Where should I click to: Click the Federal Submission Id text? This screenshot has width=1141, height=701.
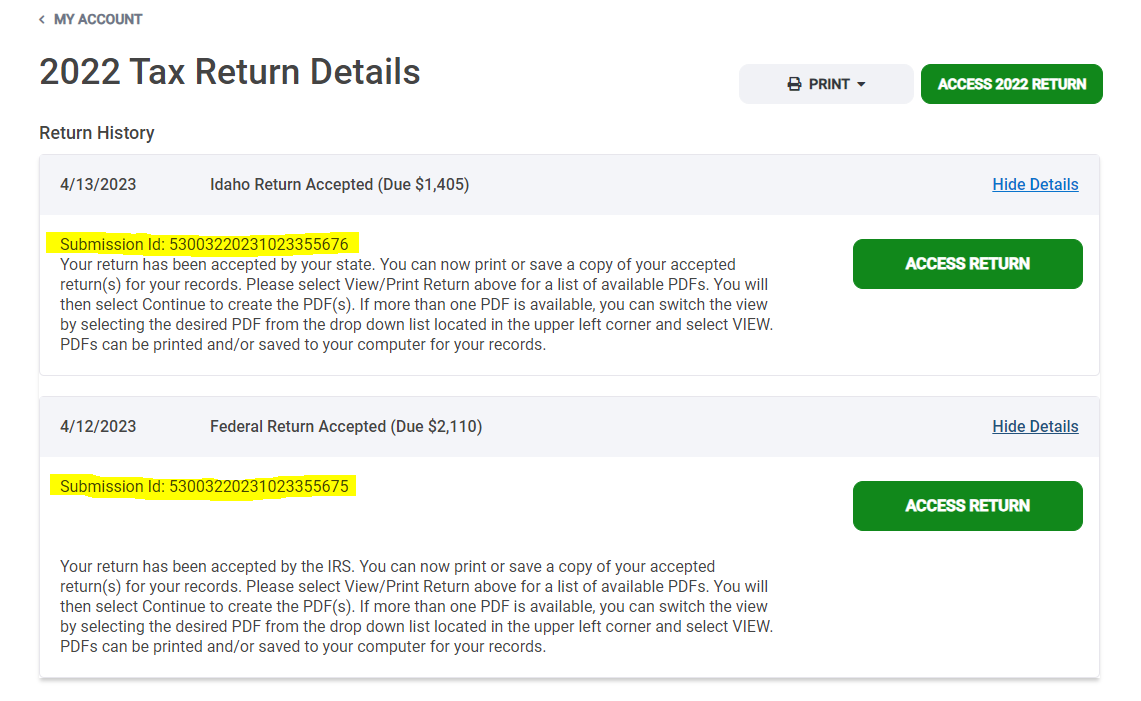point(204,486)
